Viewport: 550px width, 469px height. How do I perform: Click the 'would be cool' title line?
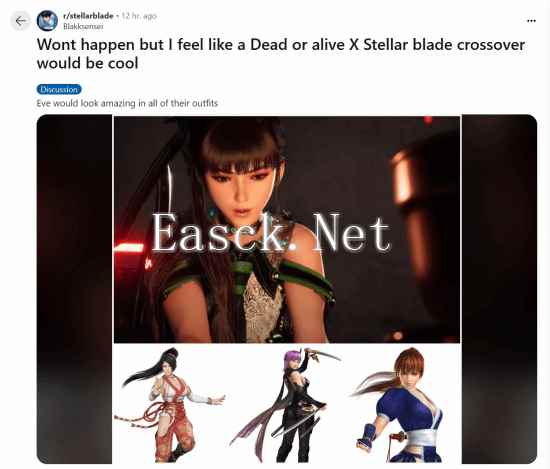click(88, 63)
